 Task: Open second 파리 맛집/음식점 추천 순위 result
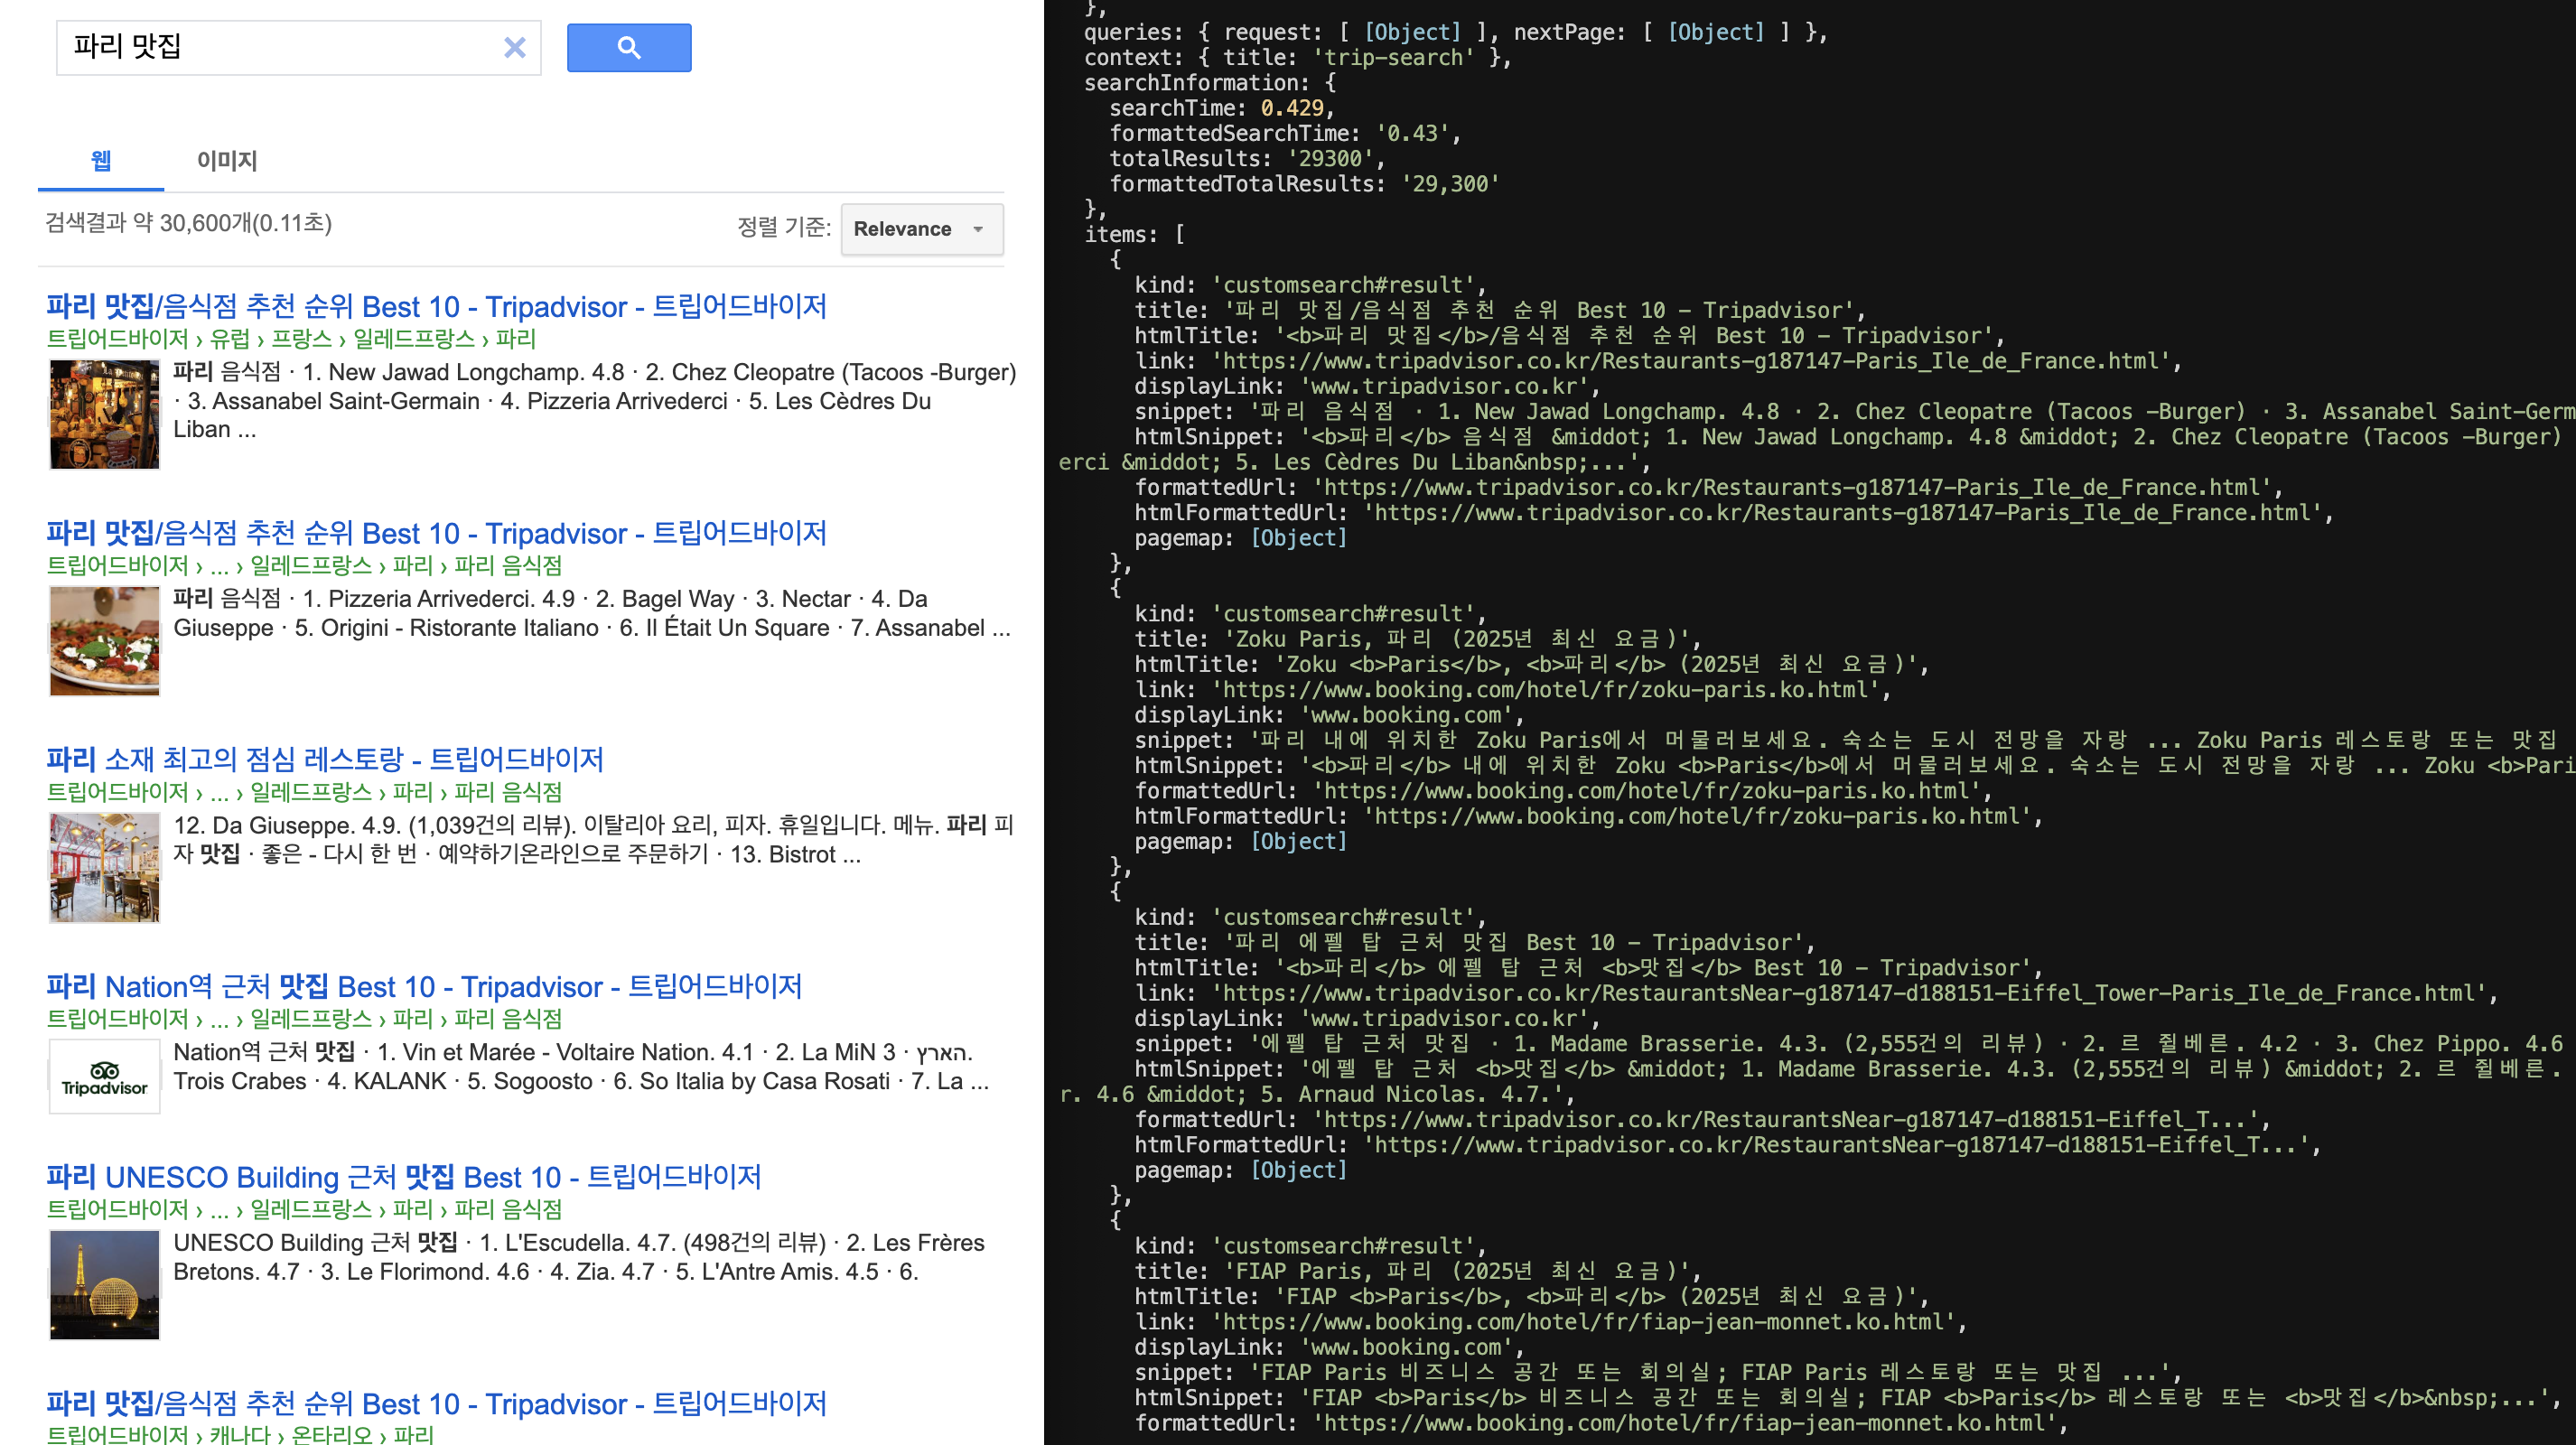pos(436,533)
